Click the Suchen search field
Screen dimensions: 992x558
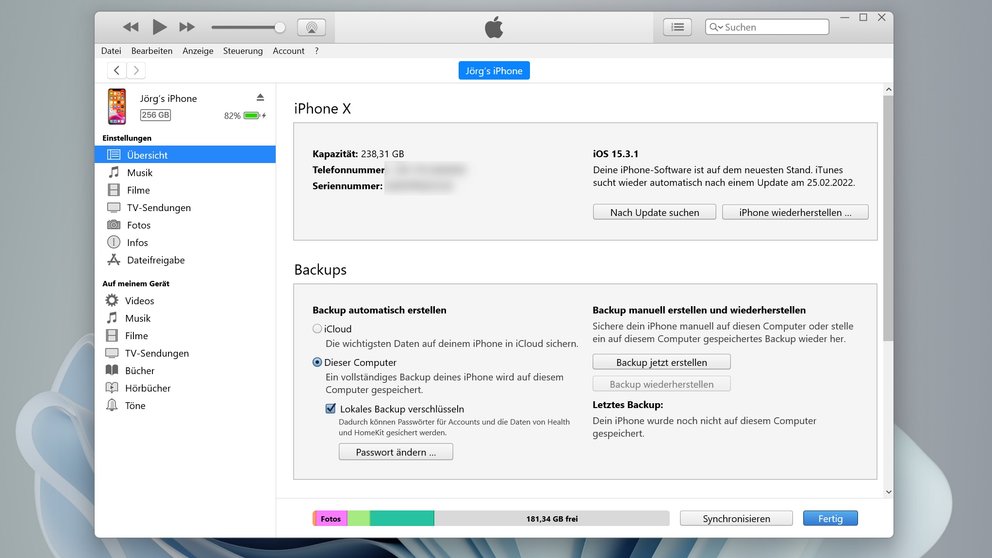click(767, 27)
